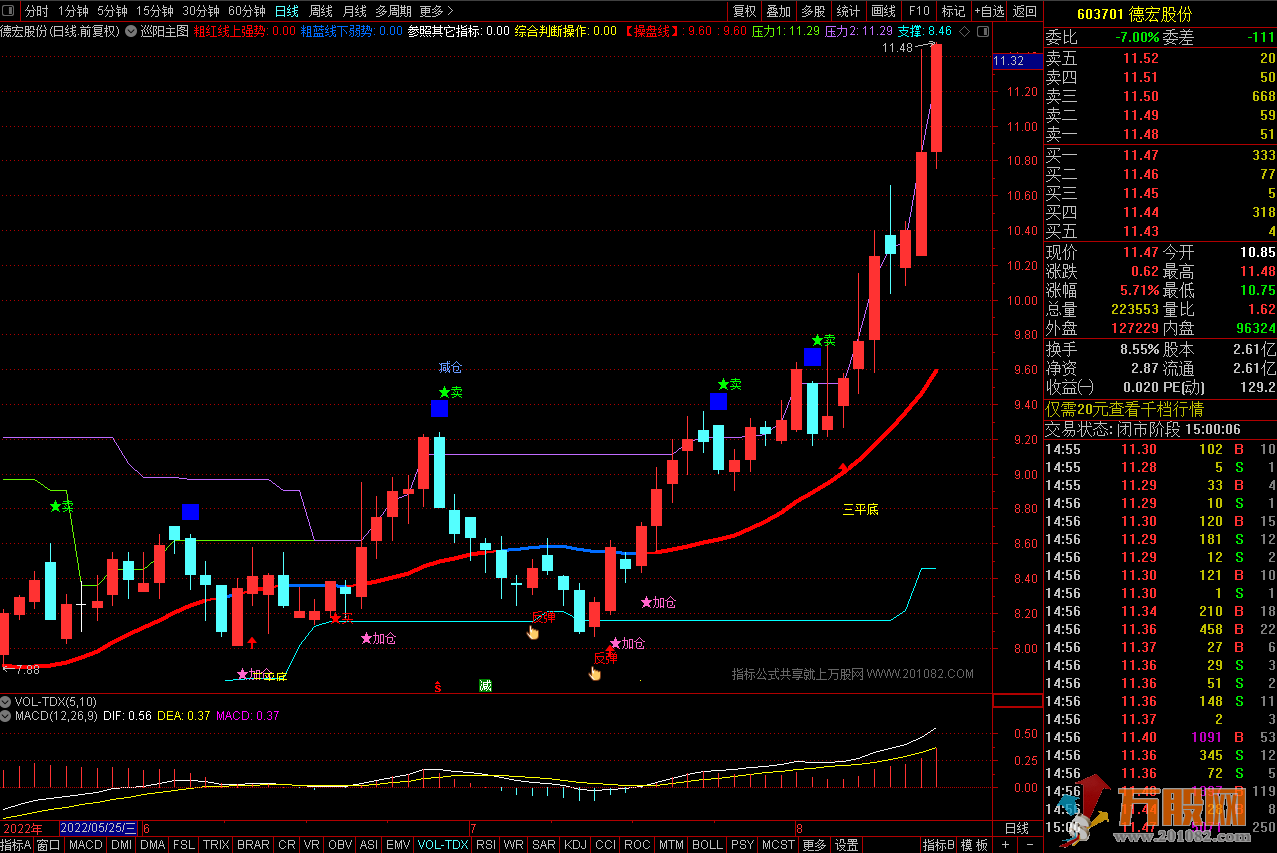Open the 指标A indicator dropdown

(x=17, y=845)
